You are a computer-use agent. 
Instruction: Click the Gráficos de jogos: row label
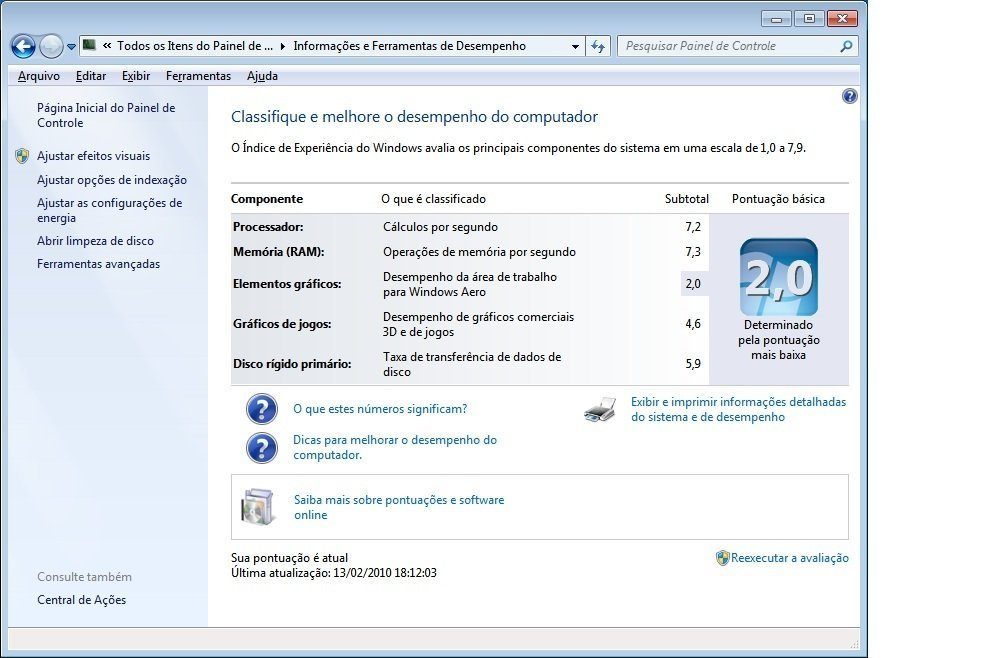click(282, 324)
